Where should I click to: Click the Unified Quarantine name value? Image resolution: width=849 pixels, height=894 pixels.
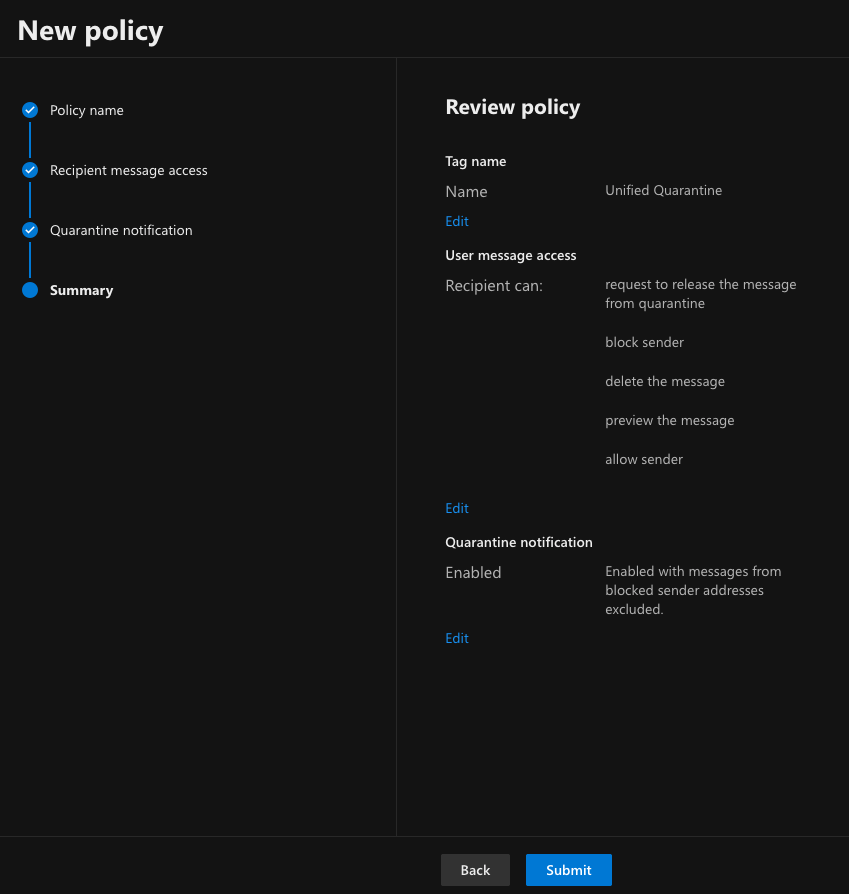pyautogui.click(x=663, y=190)
